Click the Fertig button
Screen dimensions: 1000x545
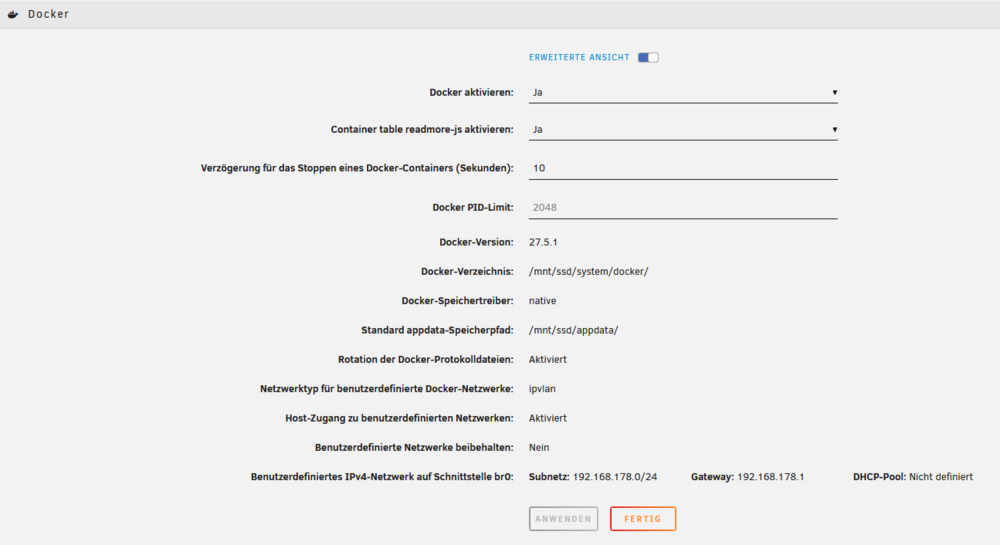(643, 519)
